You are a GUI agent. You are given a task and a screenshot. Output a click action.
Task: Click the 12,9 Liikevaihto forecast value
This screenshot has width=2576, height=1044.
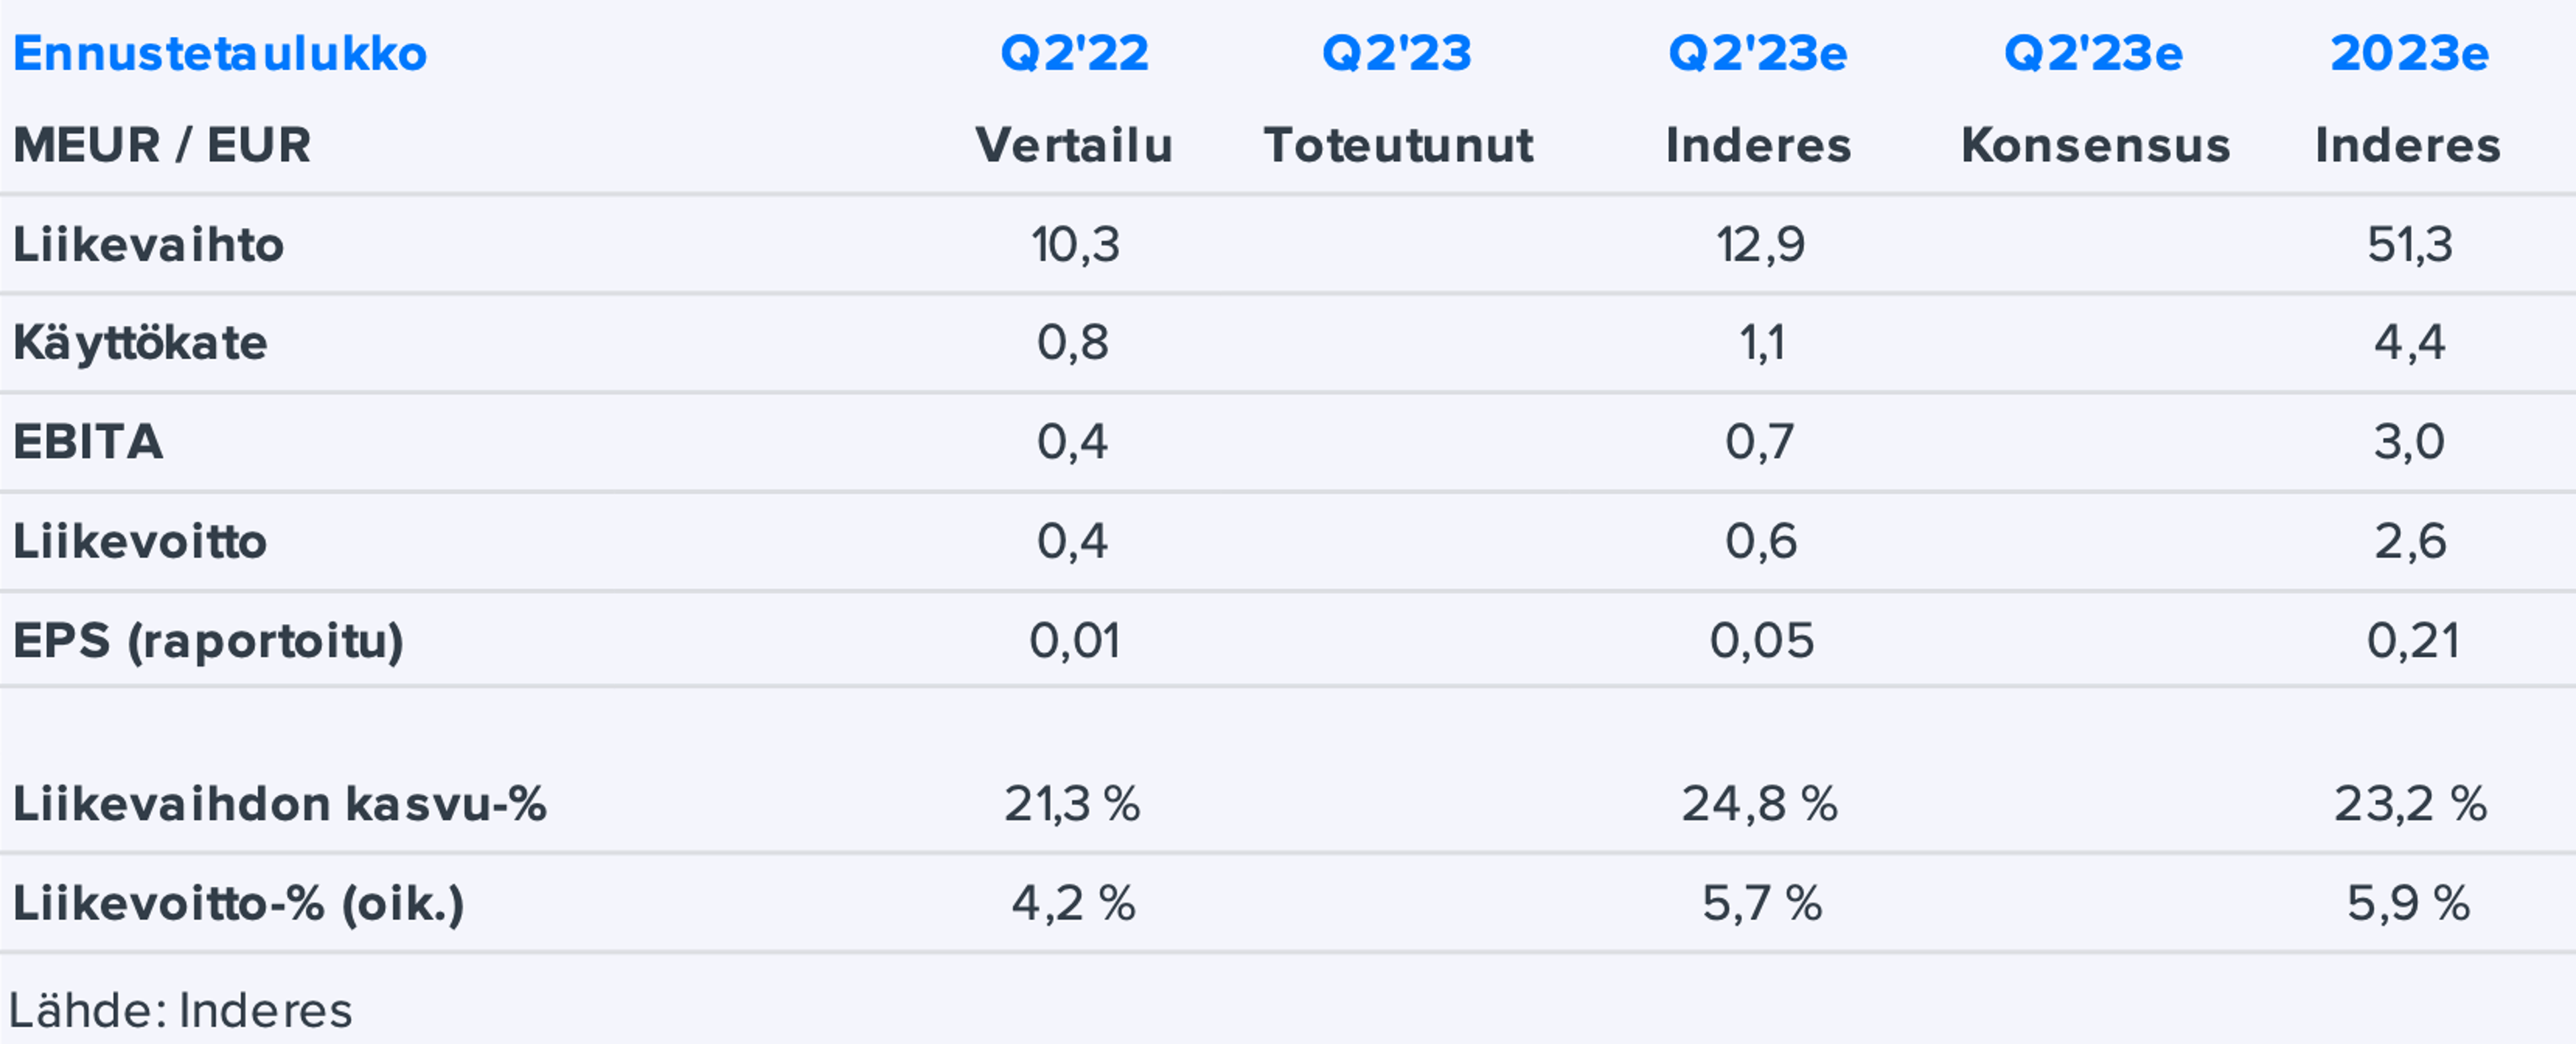1760,245
